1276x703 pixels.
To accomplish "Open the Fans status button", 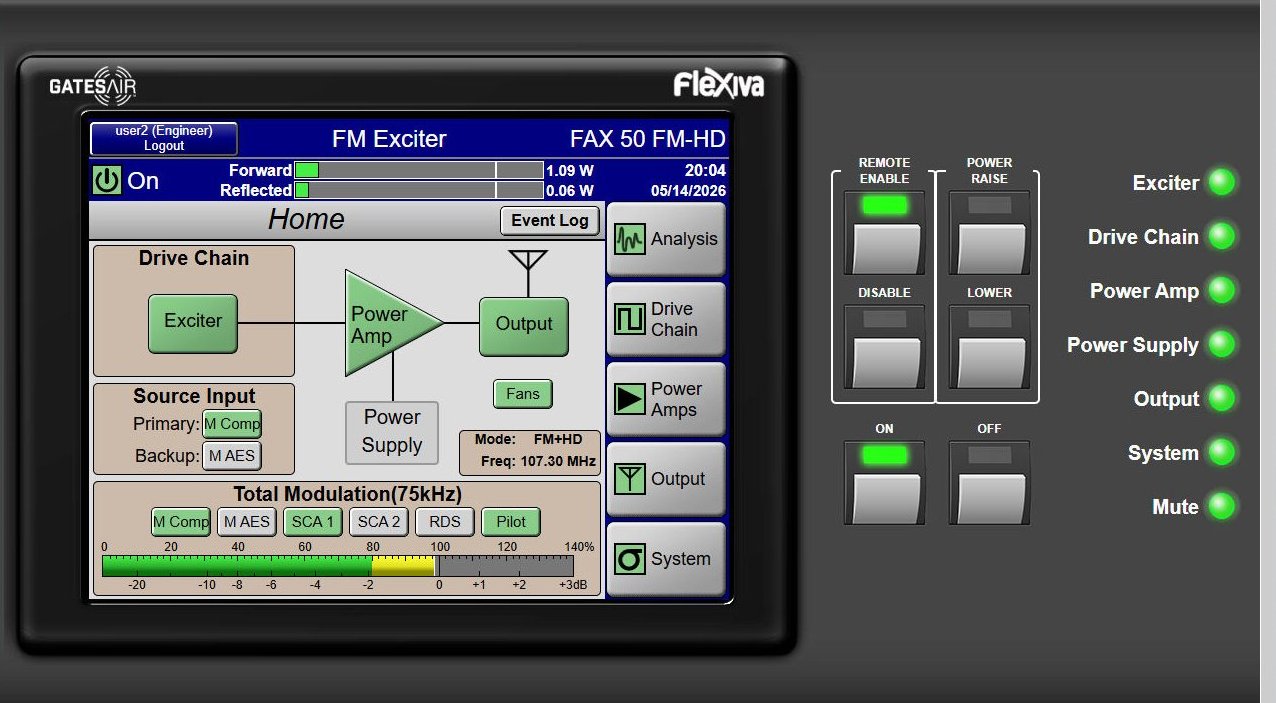I will (523, 394).
